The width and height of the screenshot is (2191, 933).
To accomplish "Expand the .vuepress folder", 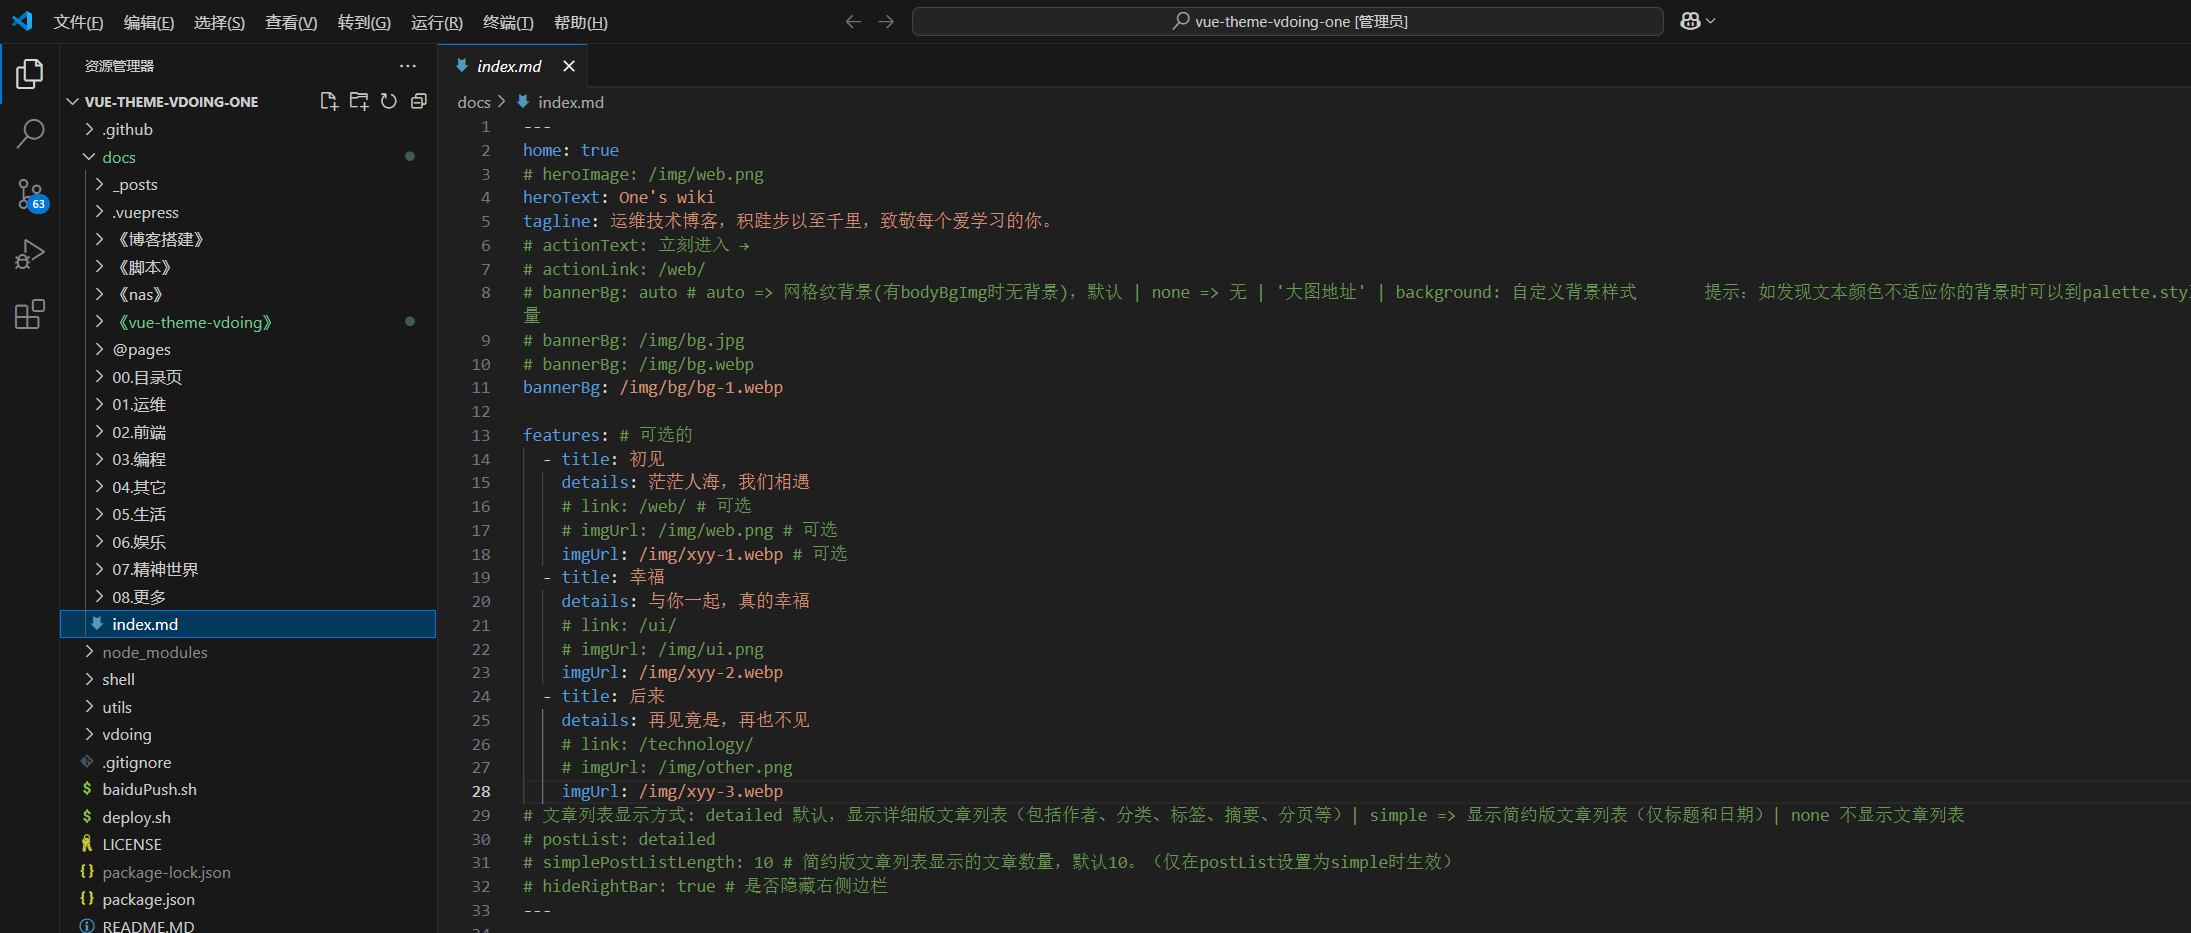I will click(248, 212).
